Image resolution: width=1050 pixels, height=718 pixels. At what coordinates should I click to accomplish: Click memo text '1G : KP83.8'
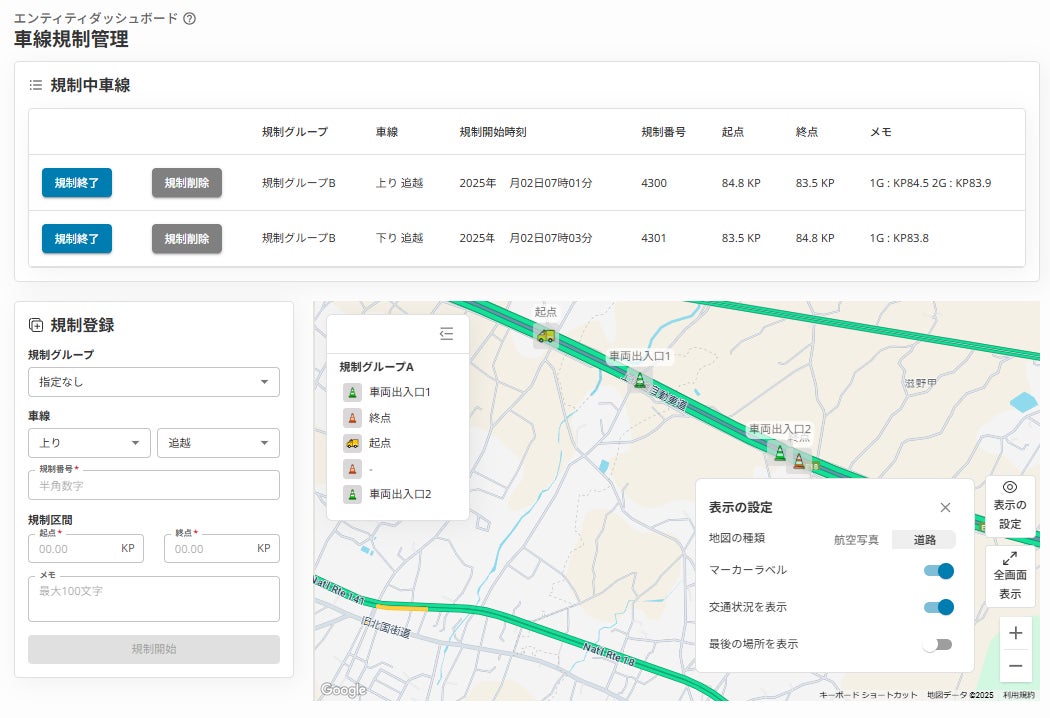899,238
